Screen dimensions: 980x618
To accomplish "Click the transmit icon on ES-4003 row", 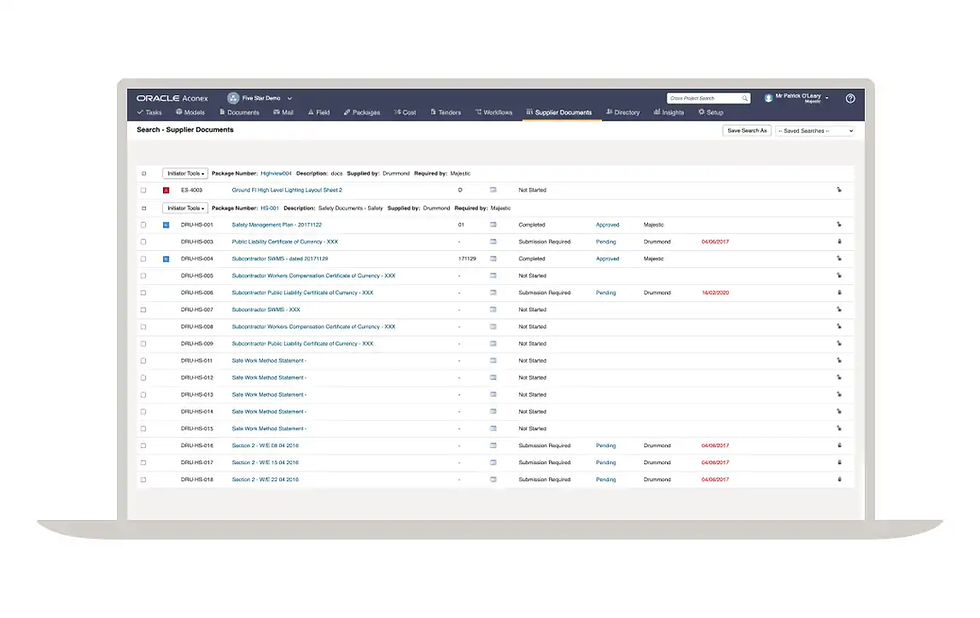I will click(839, 190).
